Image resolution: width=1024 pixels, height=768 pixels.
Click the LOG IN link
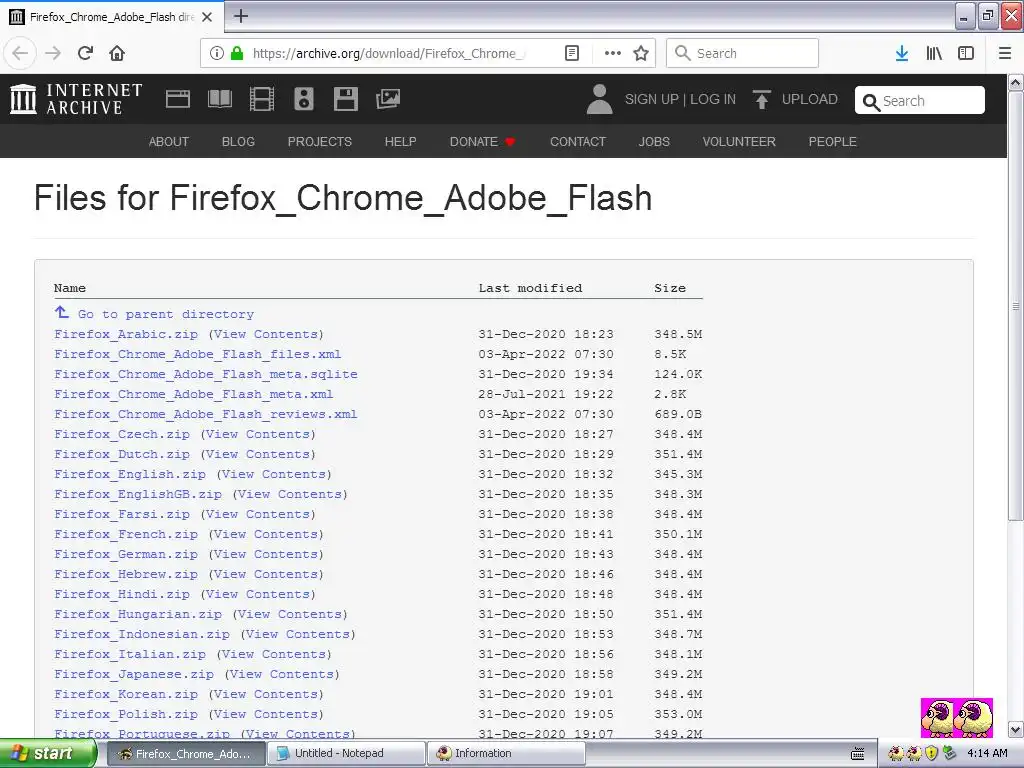(713, 99)
